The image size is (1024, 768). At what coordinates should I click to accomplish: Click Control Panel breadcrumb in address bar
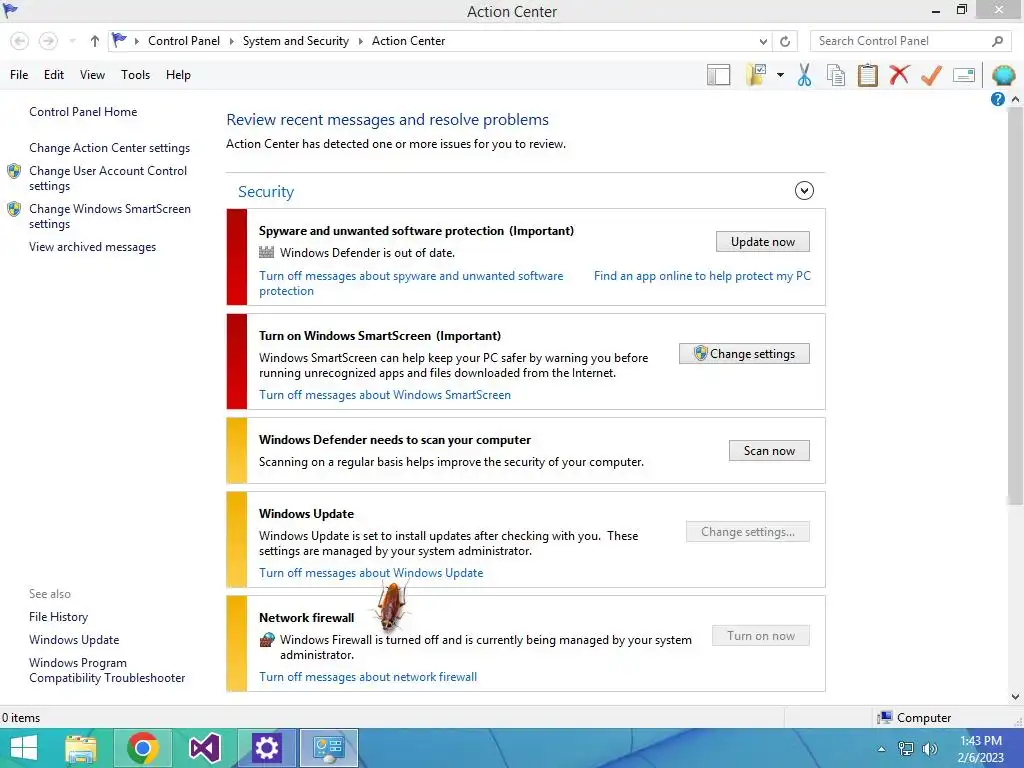[x=184, y=41]
